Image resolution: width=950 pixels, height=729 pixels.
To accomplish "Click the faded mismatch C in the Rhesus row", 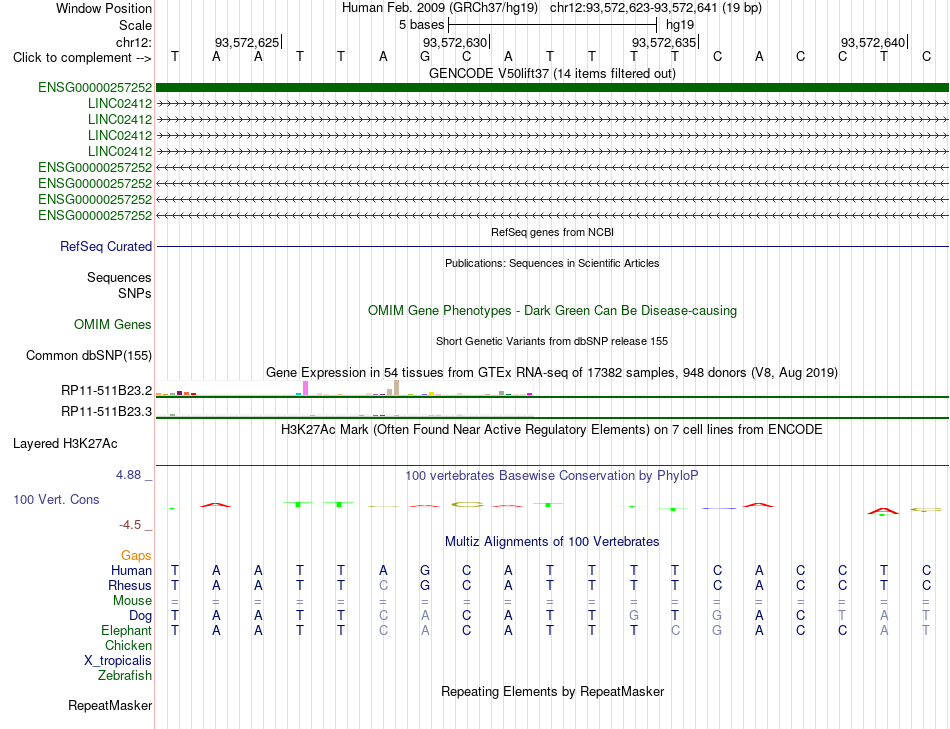I will point(383,585).
